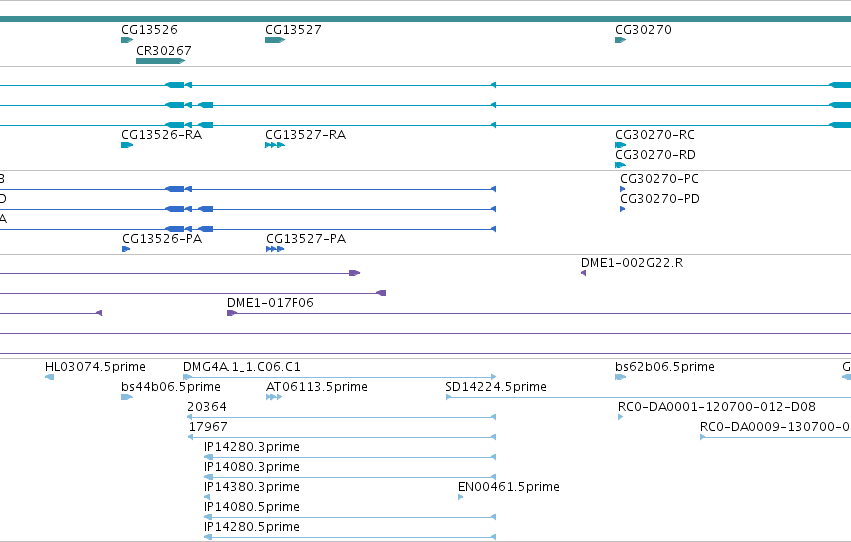Click the CG30270 gene arrow glyph
The image size is (851, 542).
point(621,40)
